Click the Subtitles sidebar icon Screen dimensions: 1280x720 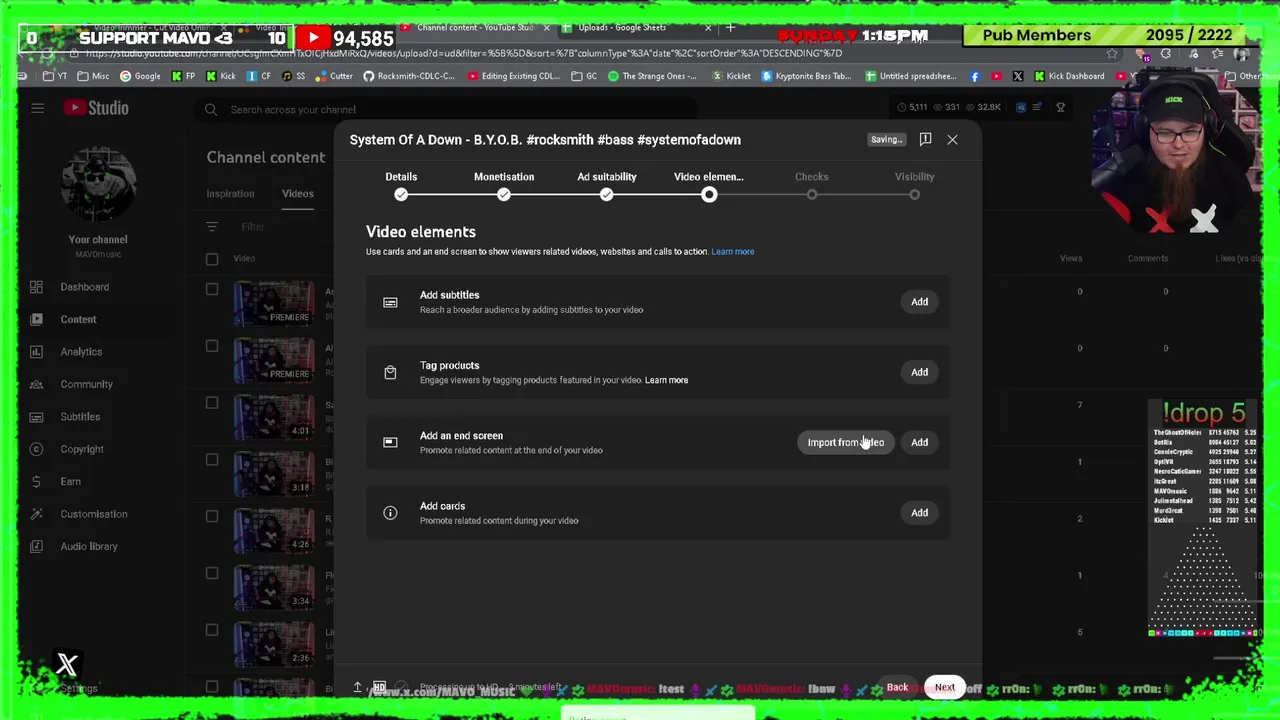click(36, 416)
